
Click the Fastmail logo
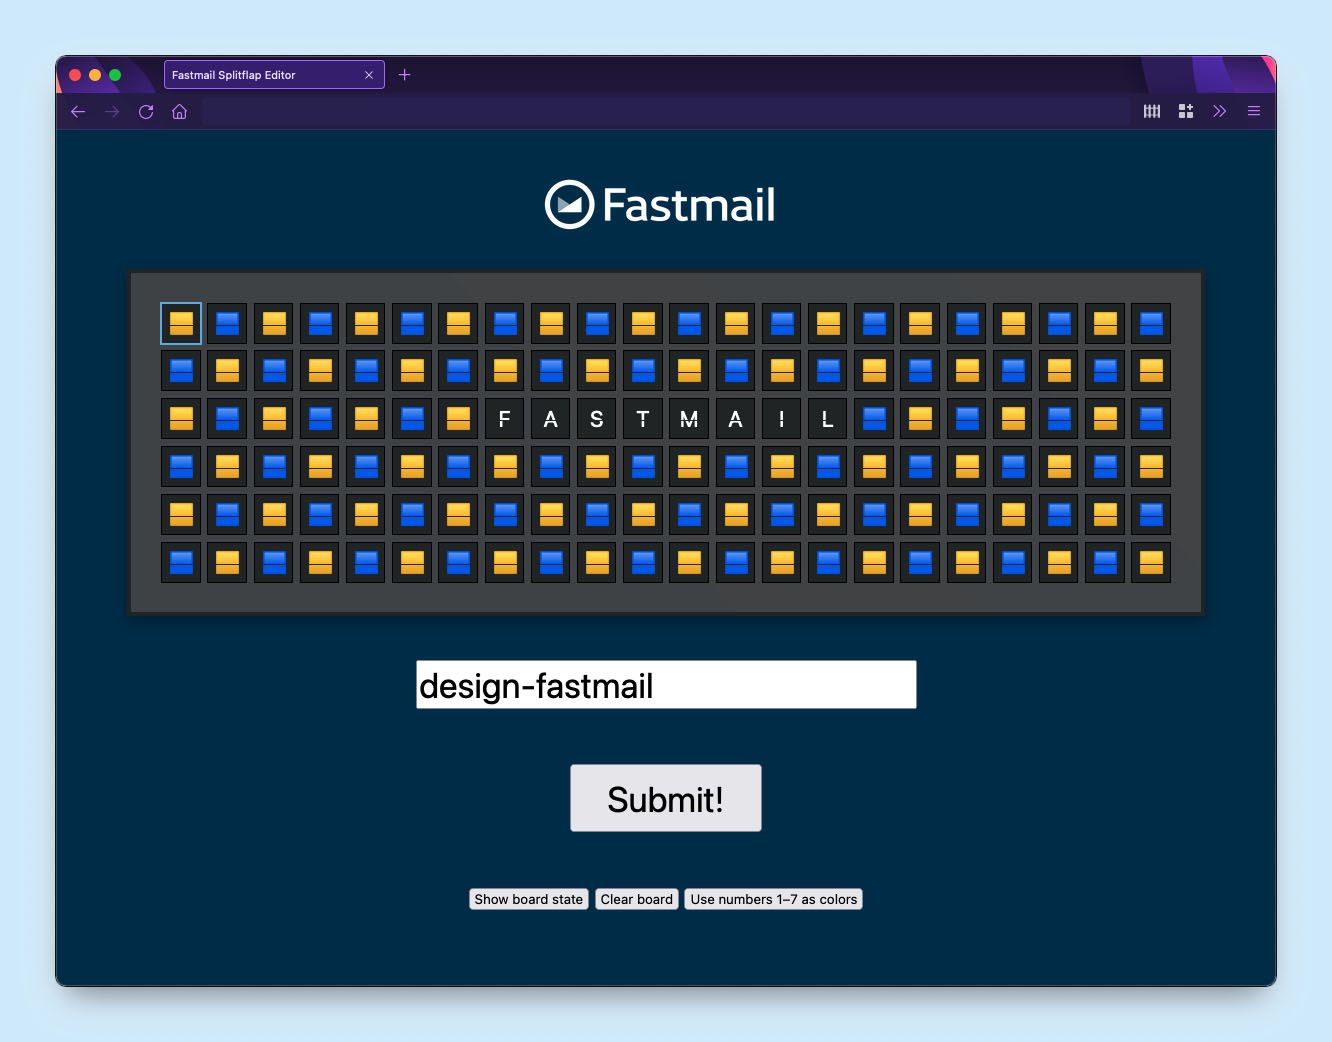click(x=660, y=205)
